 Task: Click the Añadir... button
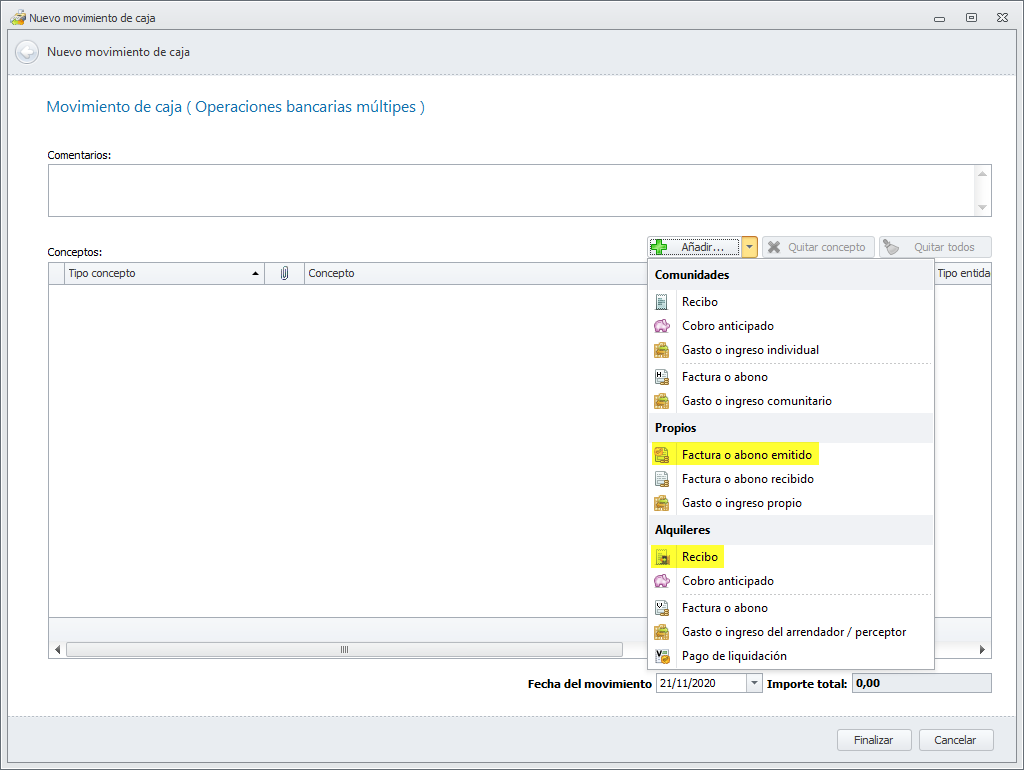pyautogui.click(x=694, y=247)
